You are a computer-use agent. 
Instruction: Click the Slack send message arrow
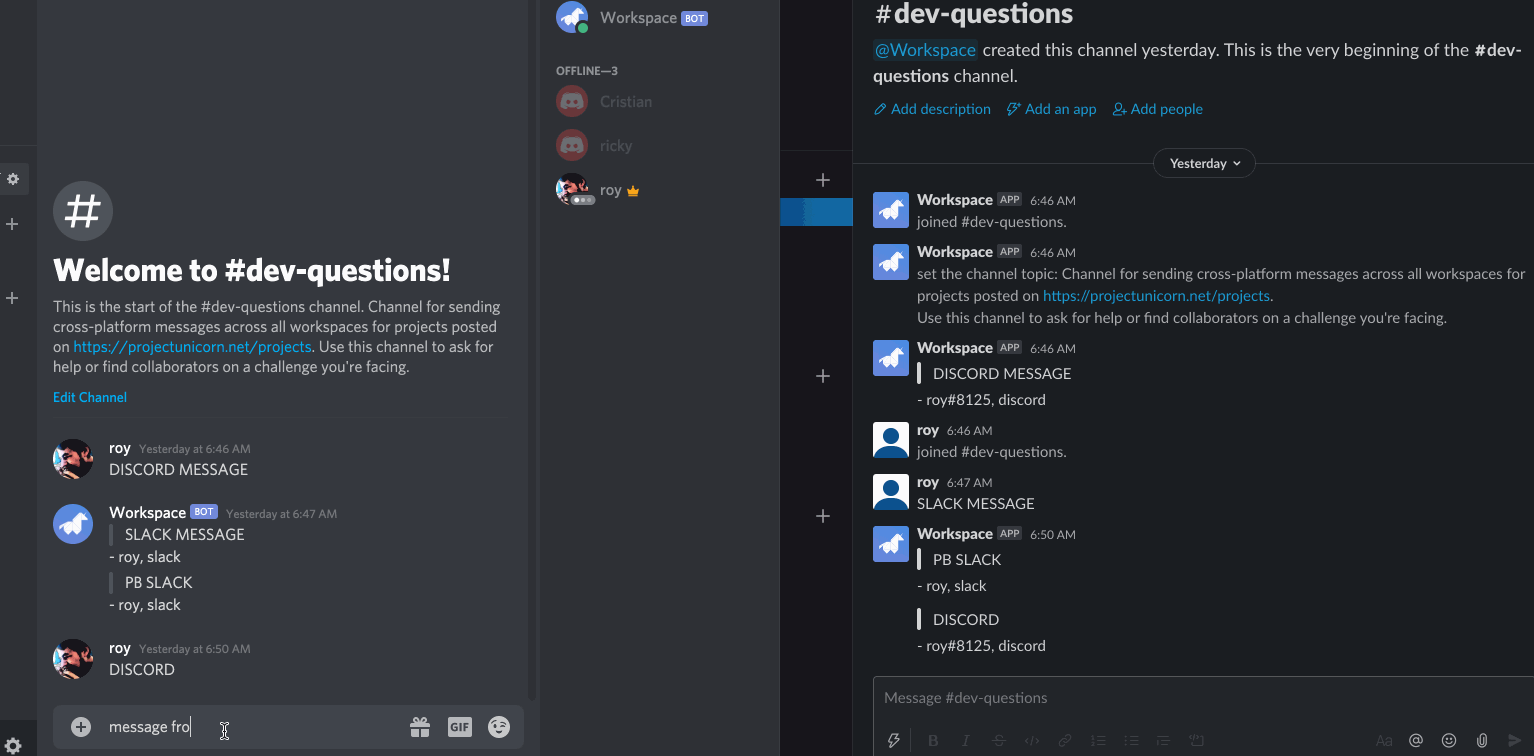click(x=1515, y=741)
